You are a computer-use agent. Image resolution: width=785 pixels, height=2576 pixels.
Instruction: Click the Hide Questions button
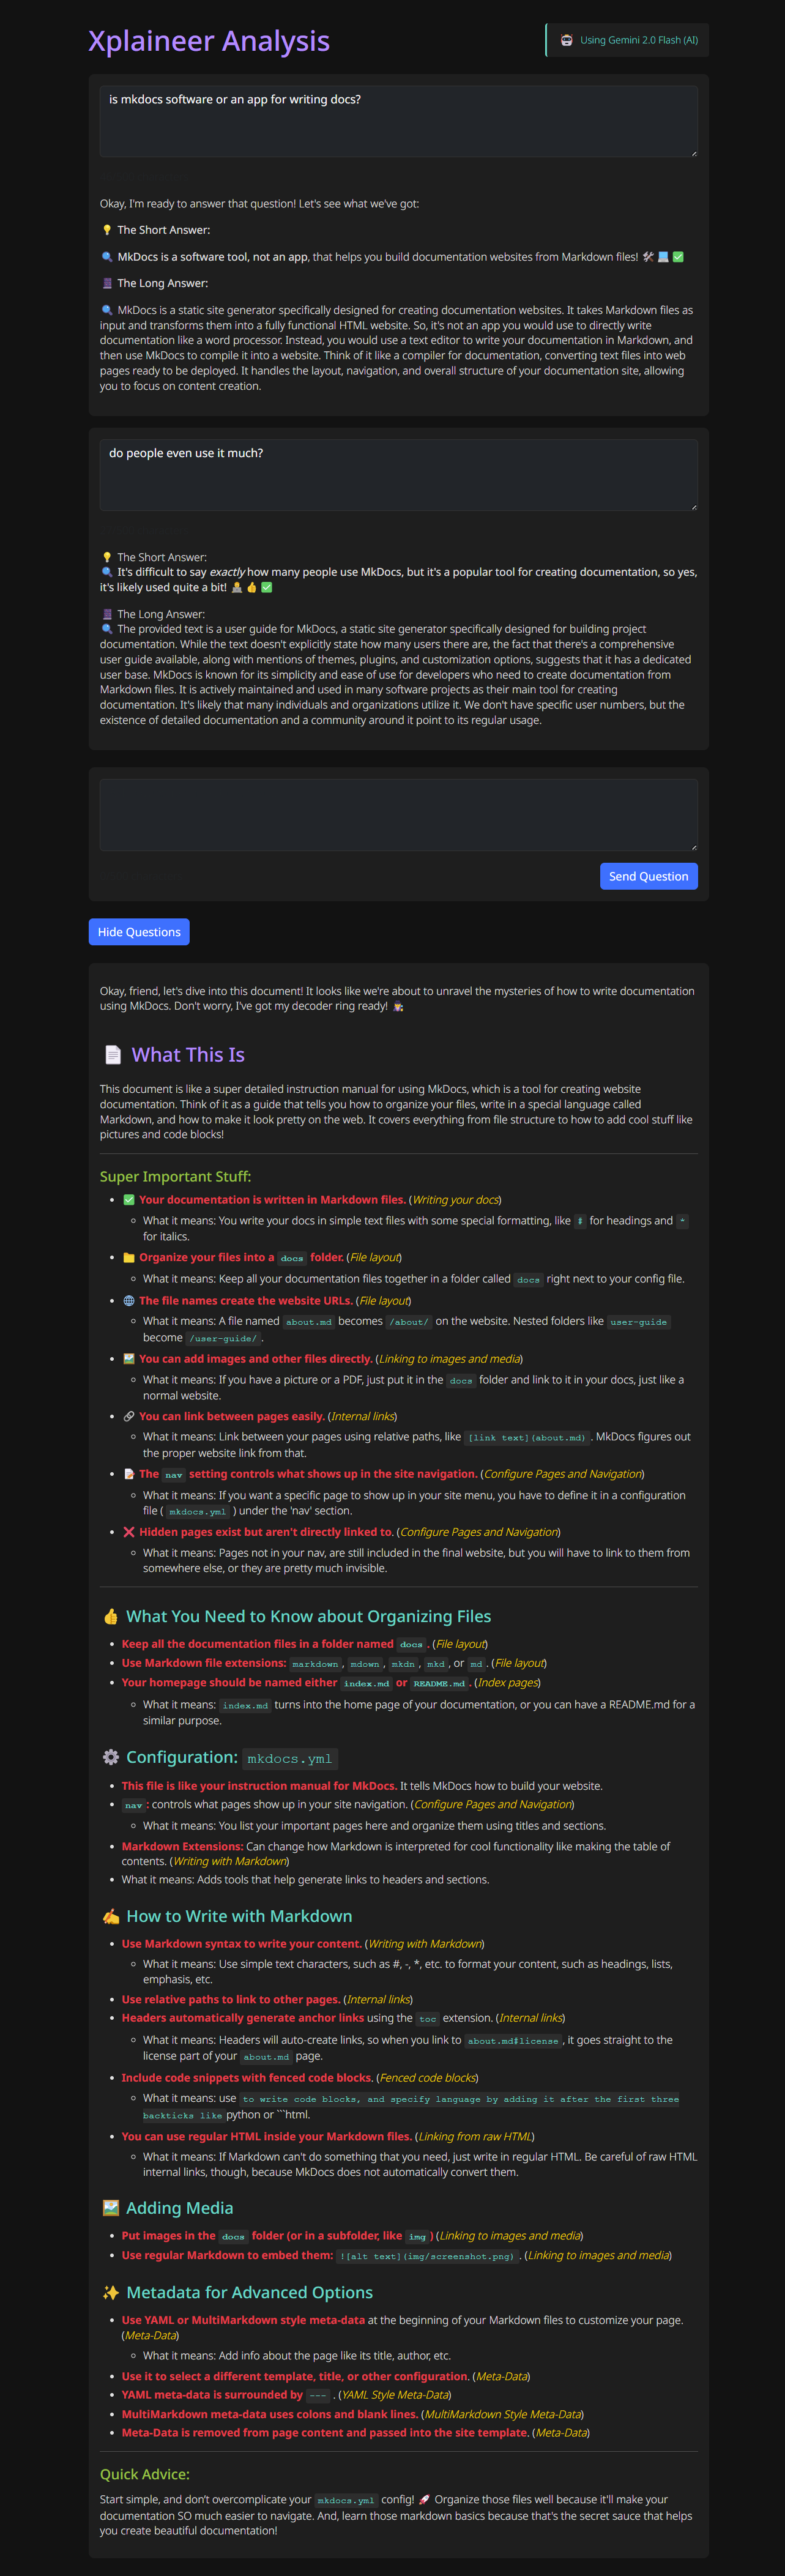(x=139, y=932)
